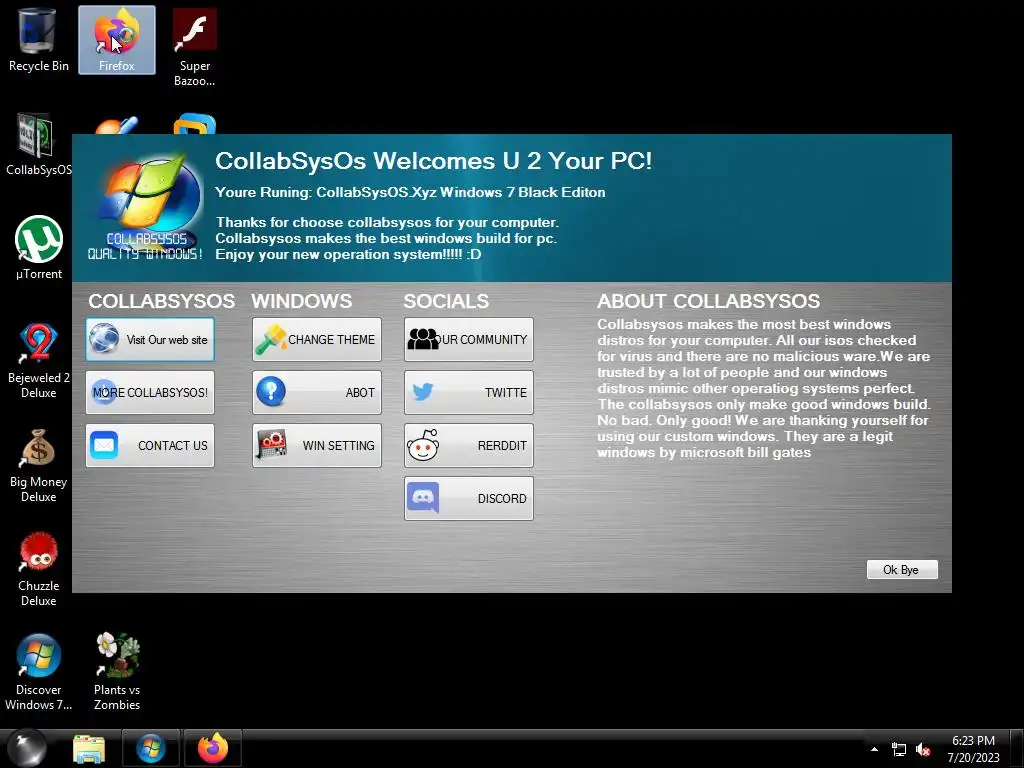Click the ABOUT COLLABSYSOS heading
1024x768 pixels.
tap(708, 301)
